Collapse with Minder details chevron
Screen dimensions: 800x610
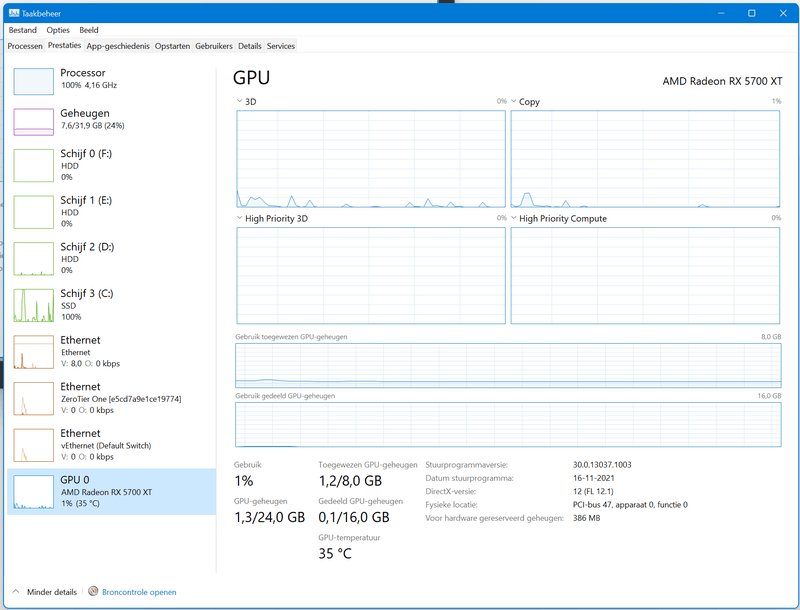(15, 592)
